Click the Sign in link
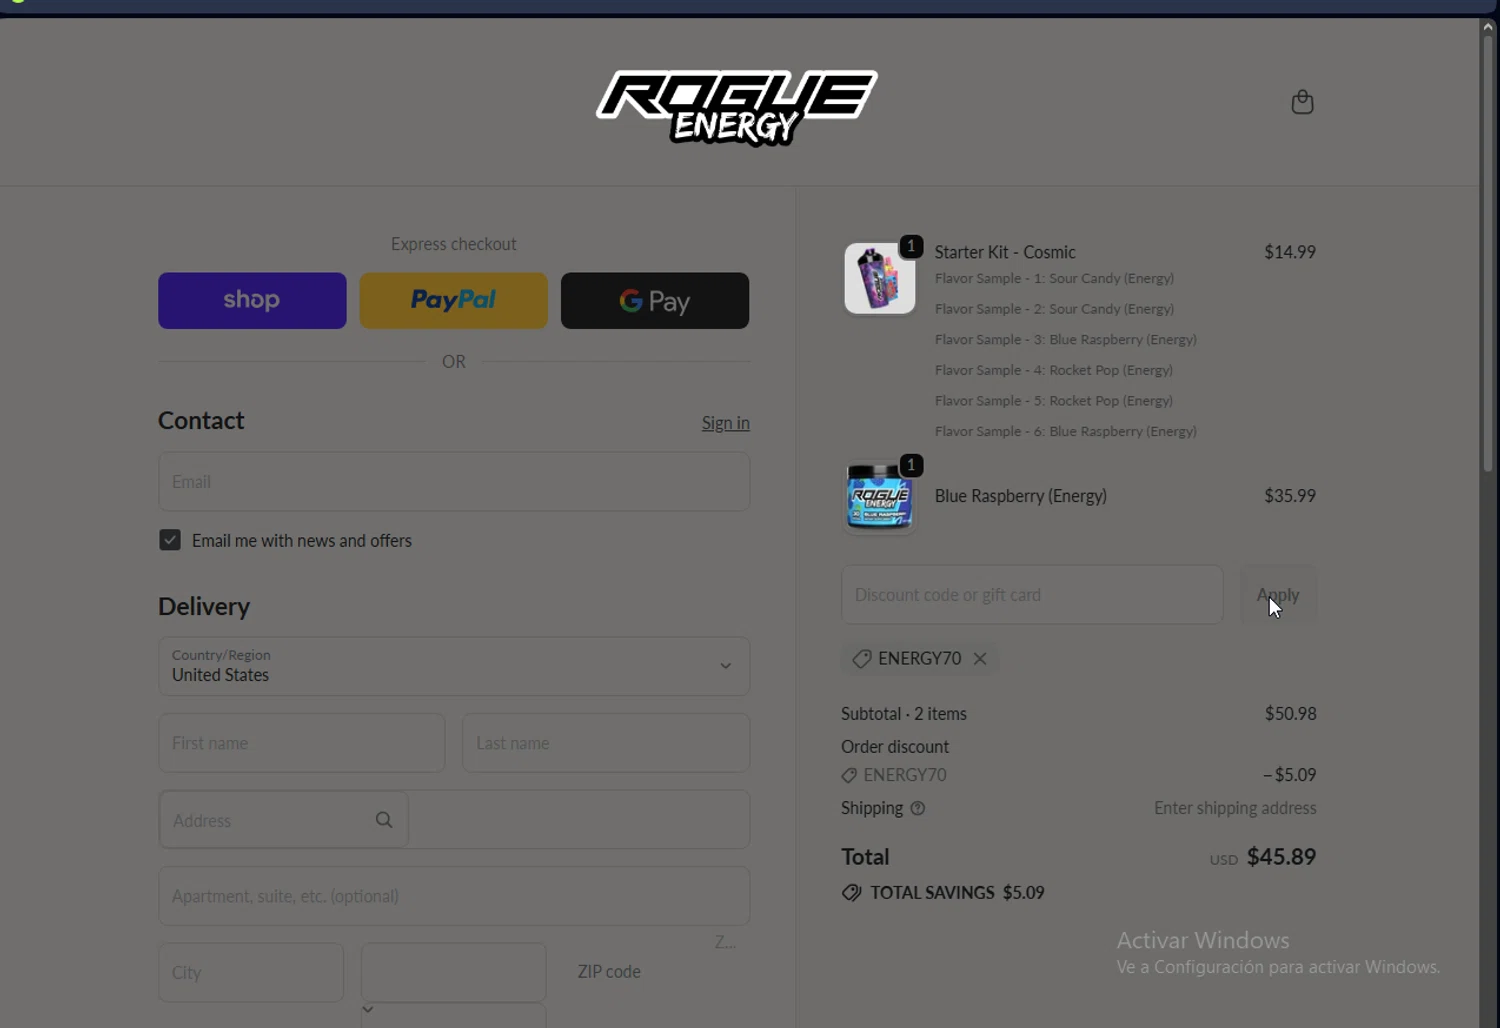 pos(726,423)
